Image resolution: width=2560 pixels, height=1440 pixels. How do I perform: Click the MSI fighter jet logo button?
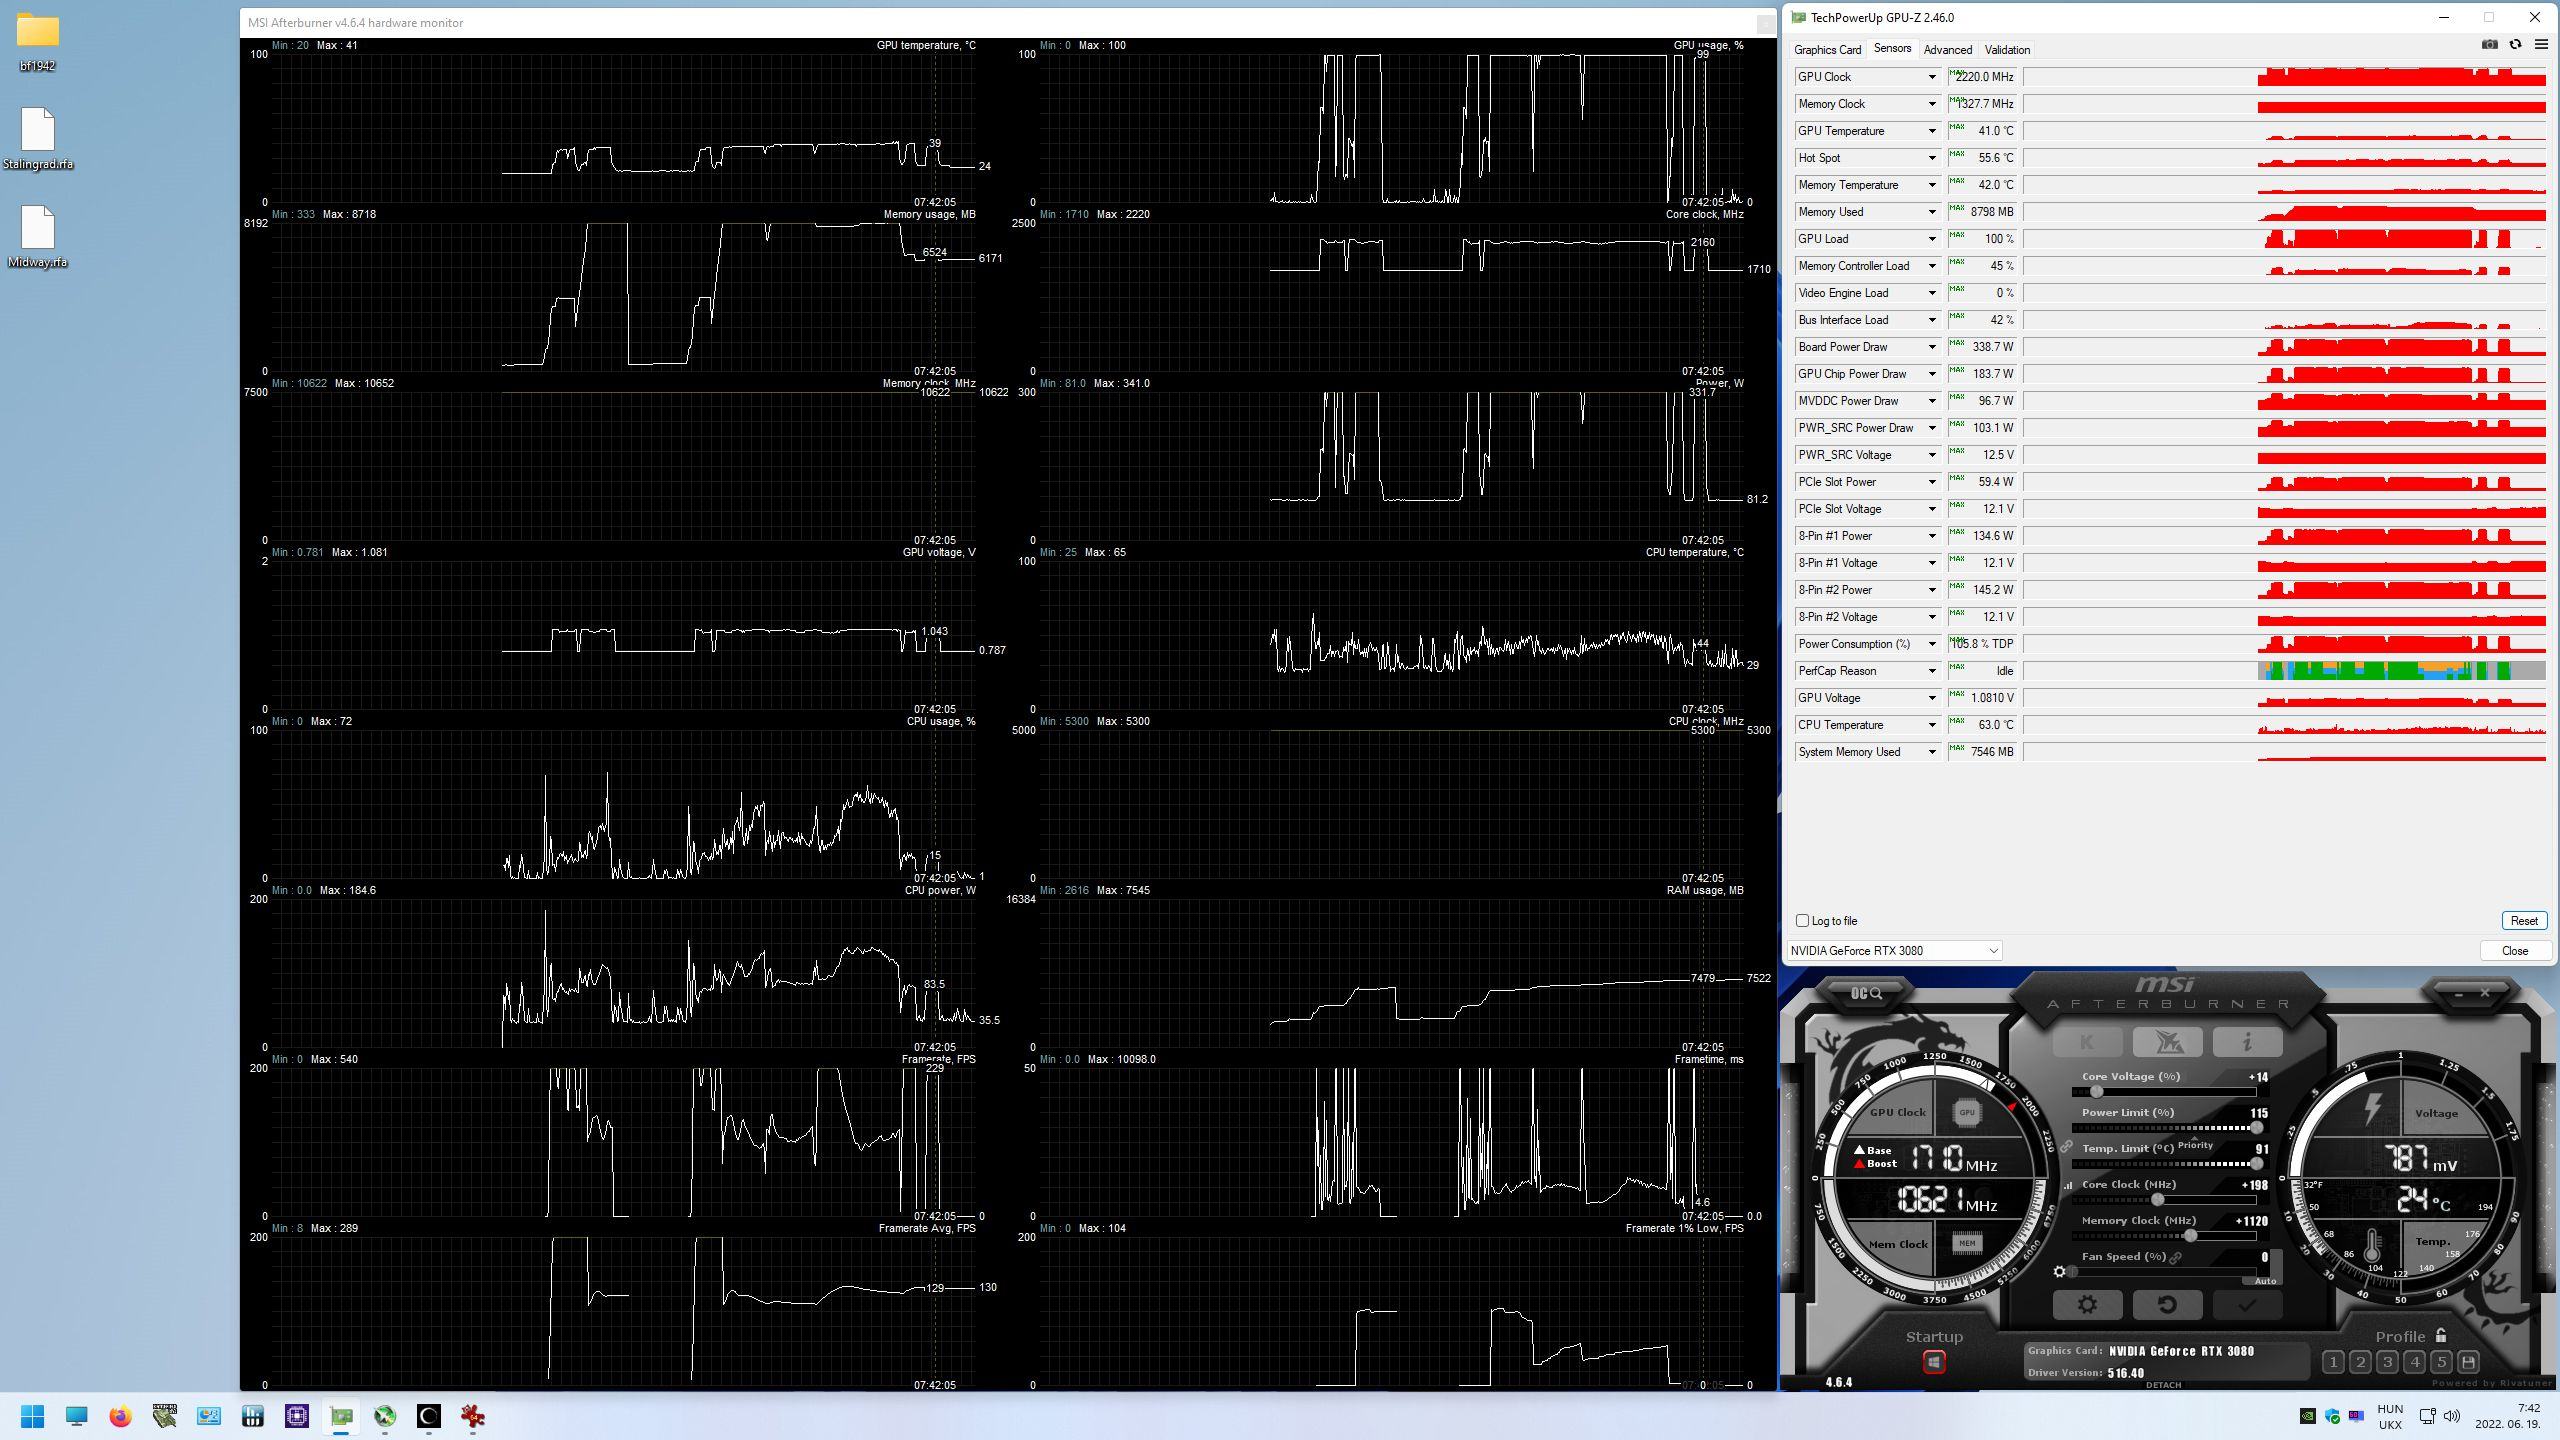tap(2167, 1042)
